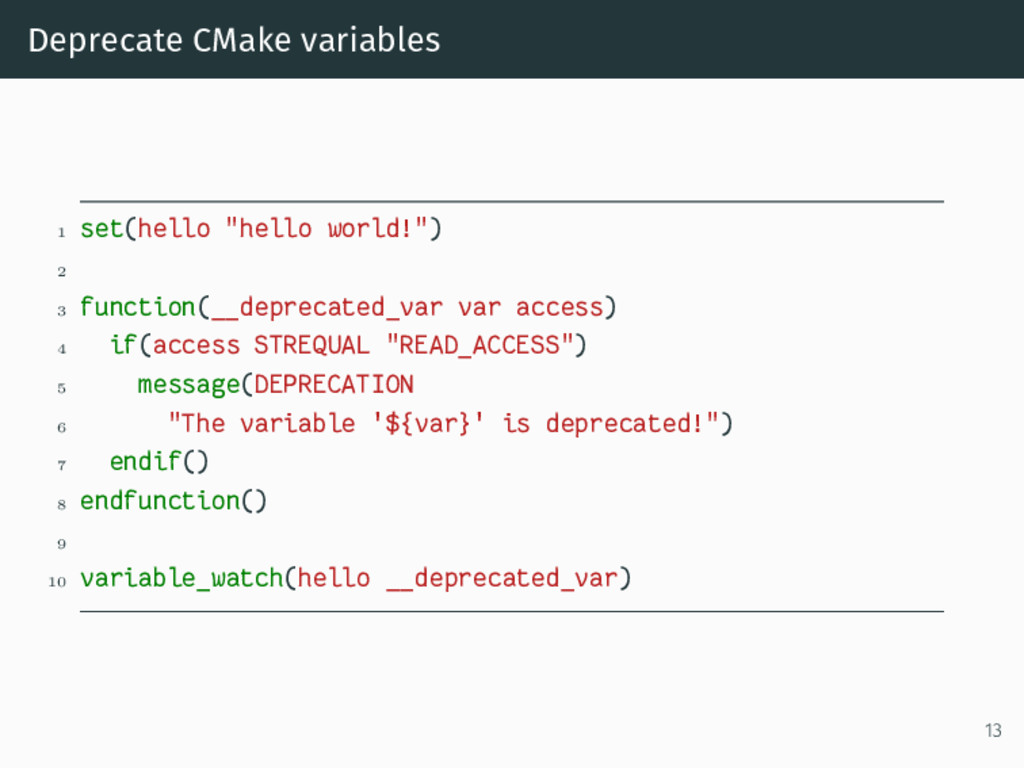
Task: Click line number 1 in the gutter
Action: coord(61,232)
